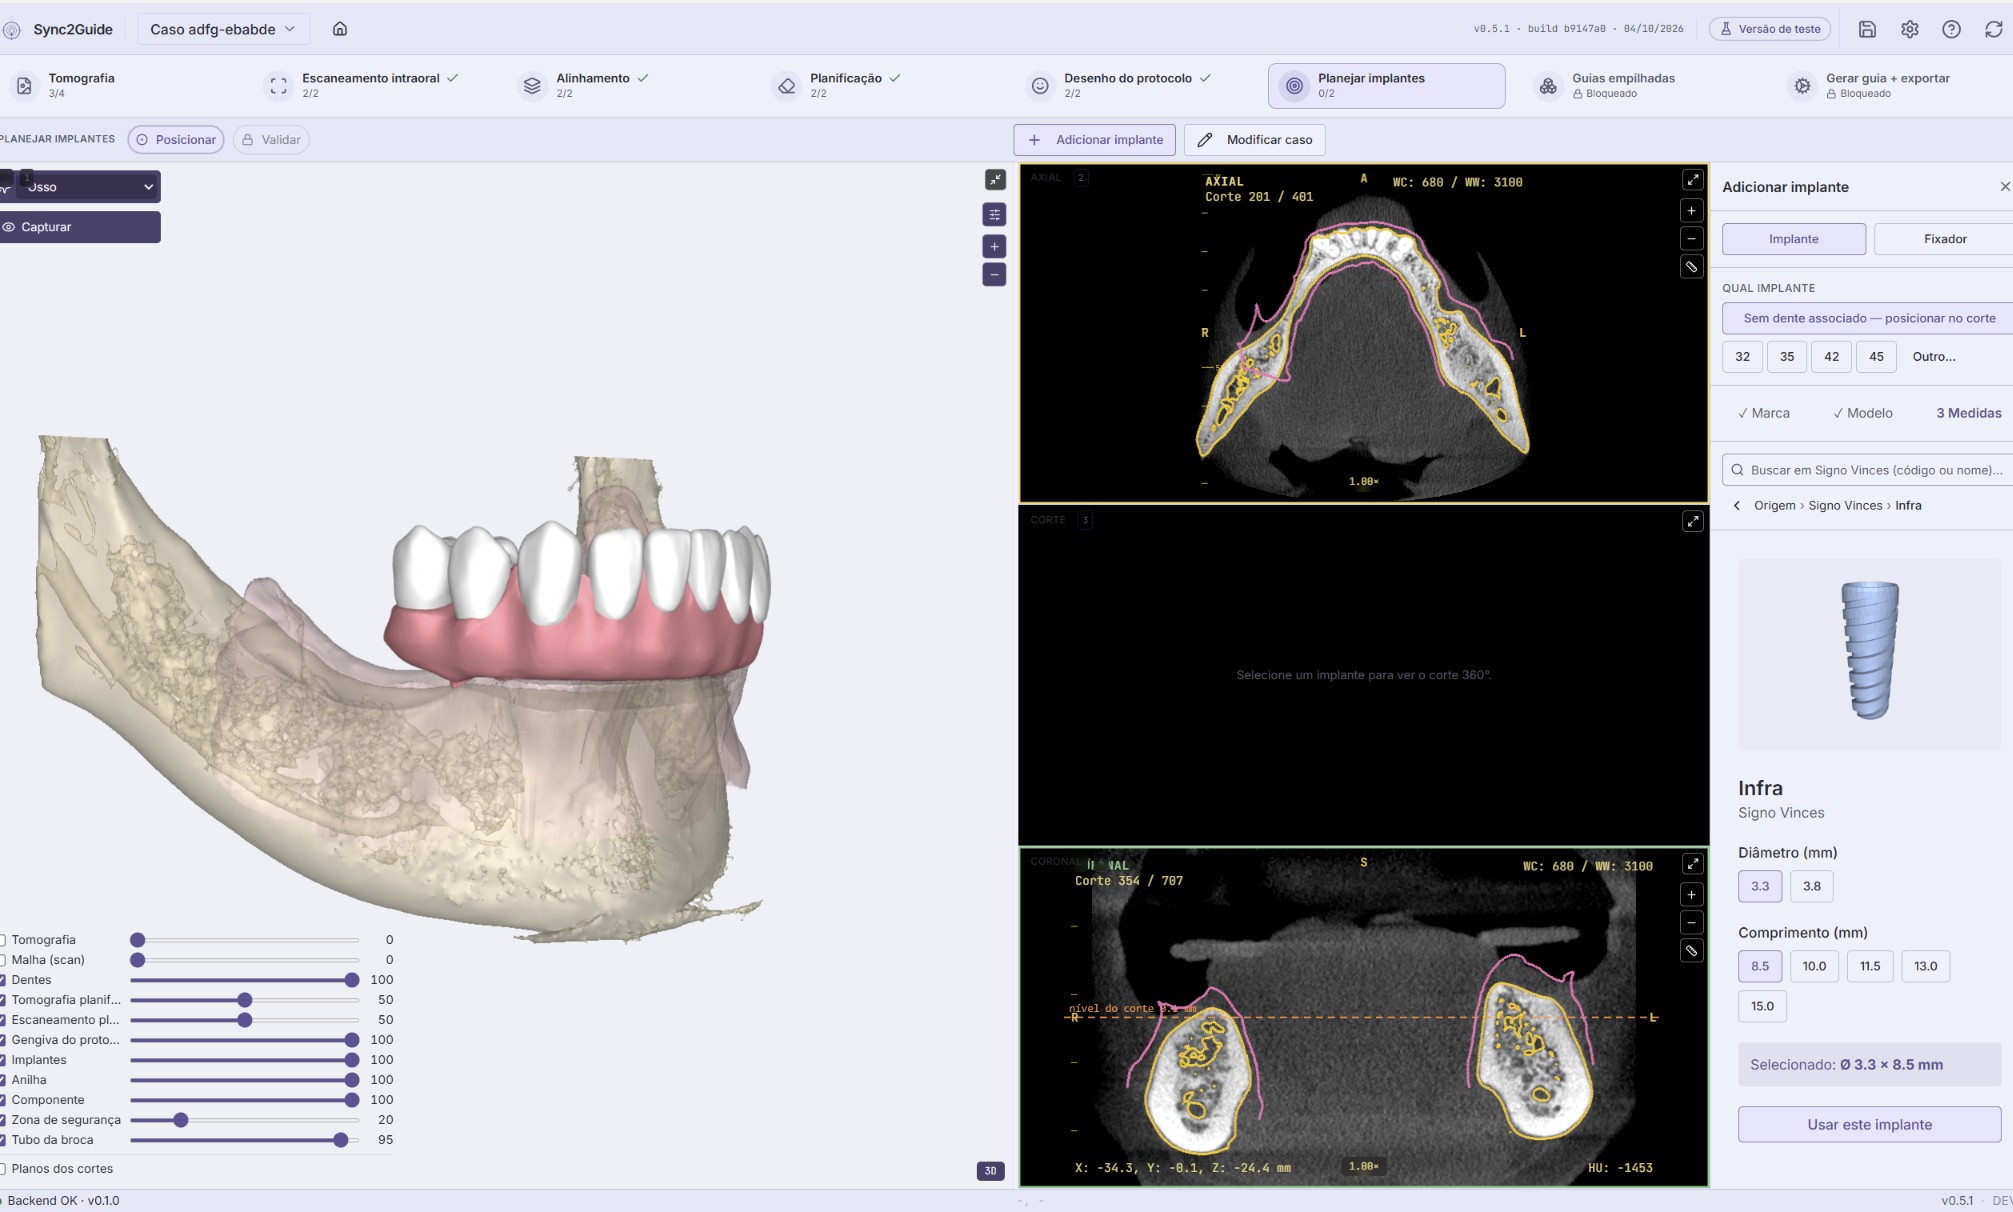Go to the home screen icon
Image resolution: width=2013 pixels, height=1212 pixels.
[340, 29]
